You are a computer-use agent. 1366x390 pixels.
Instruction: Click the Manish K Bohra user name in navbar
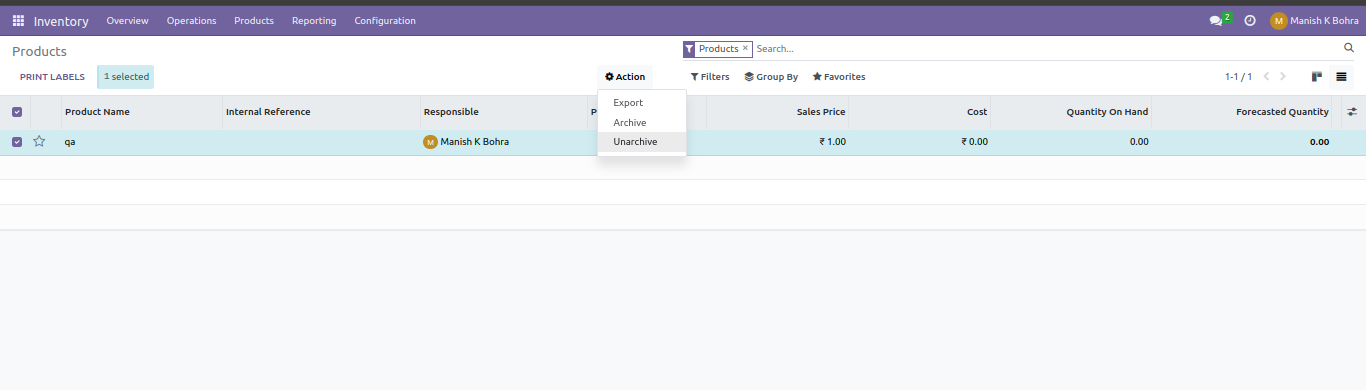1324,20
